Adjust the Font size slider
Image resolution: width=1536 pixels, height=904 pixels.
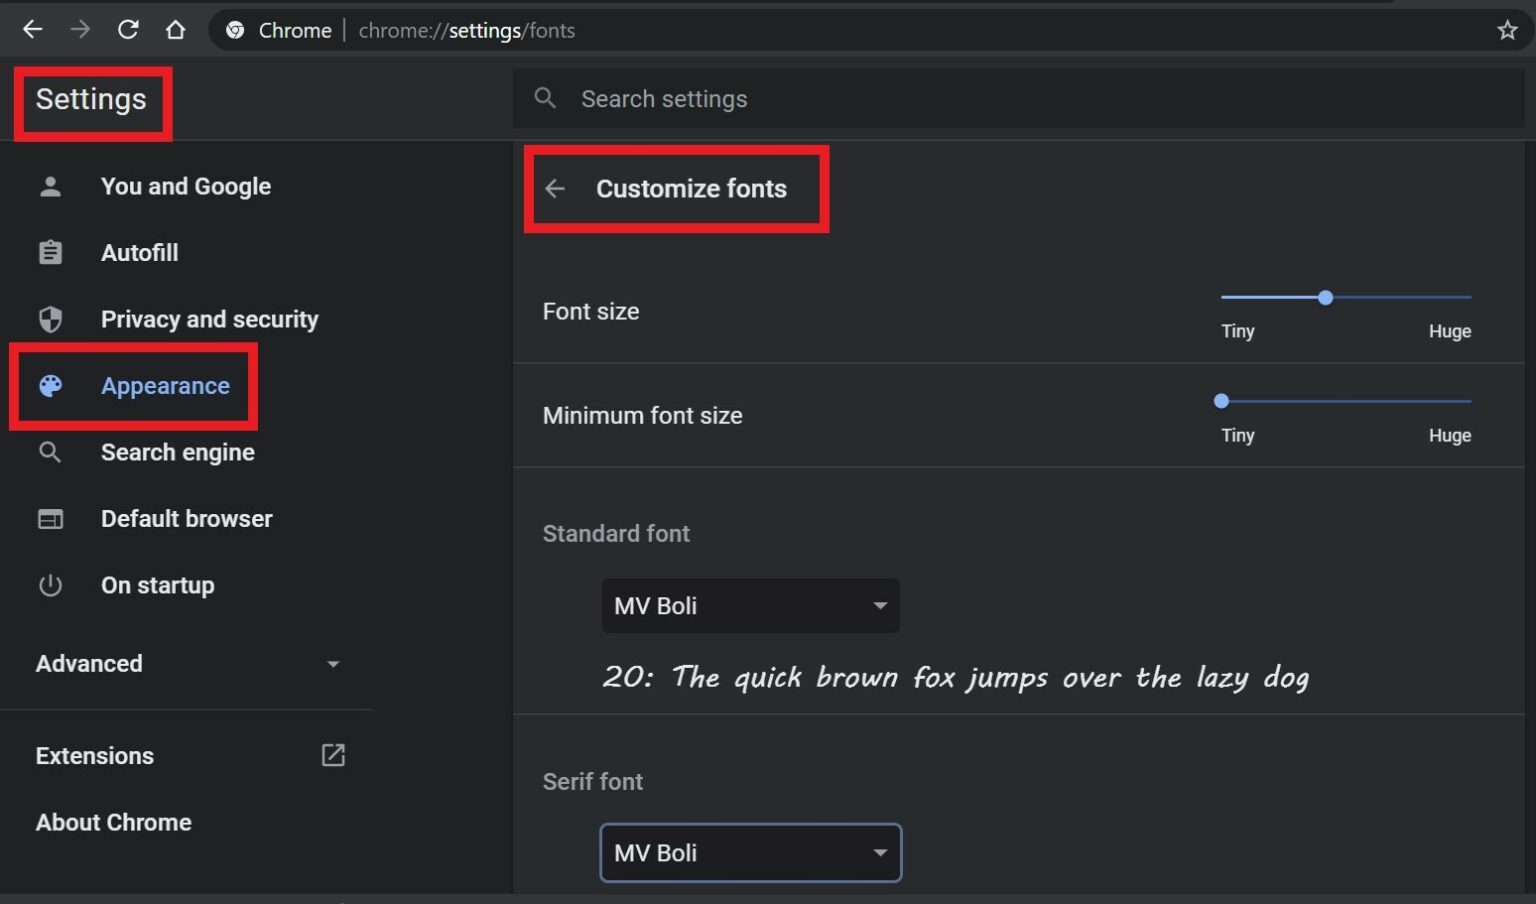[1325, 297]
